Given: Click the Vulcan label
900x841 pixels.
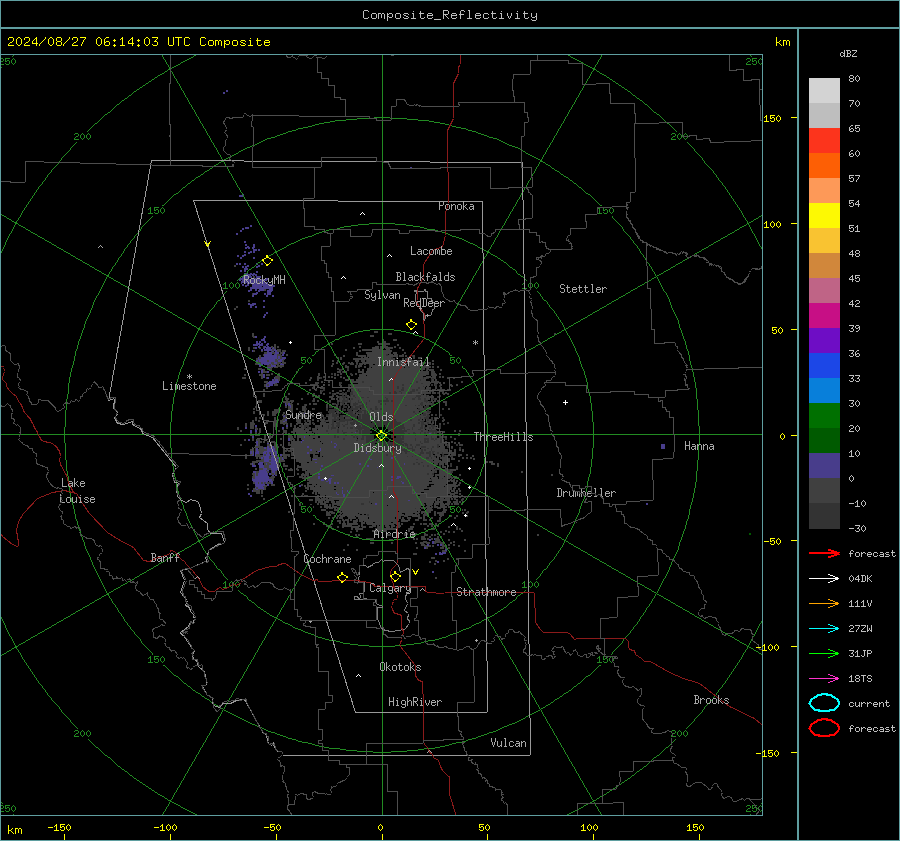Looking at the screenshot, I should click(x=509, y=743).
